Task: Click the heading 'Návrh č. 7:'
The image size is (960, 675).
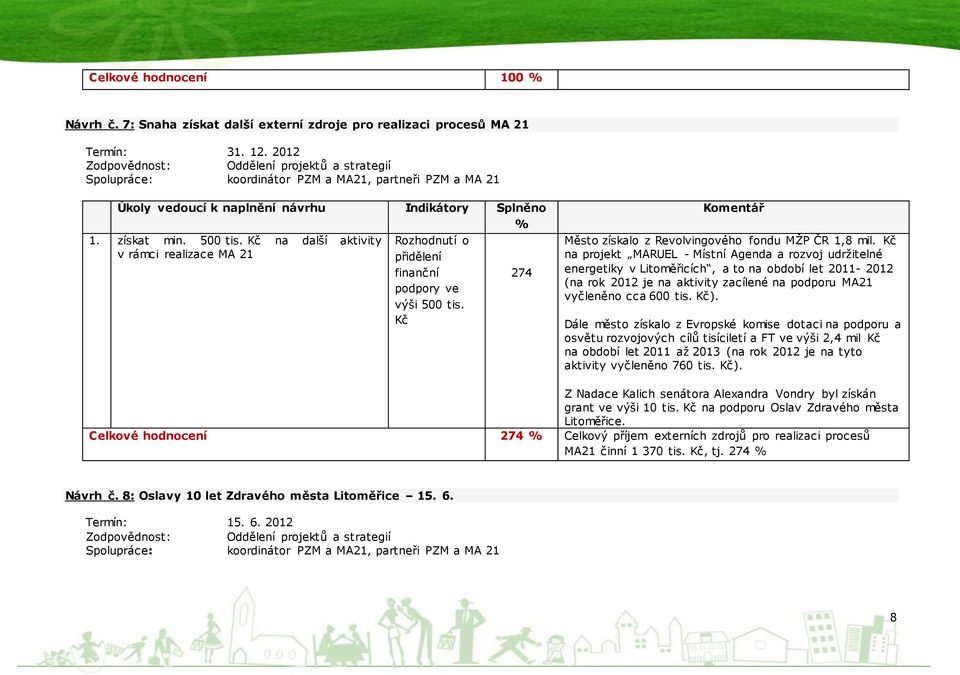Action: [100, 125]
